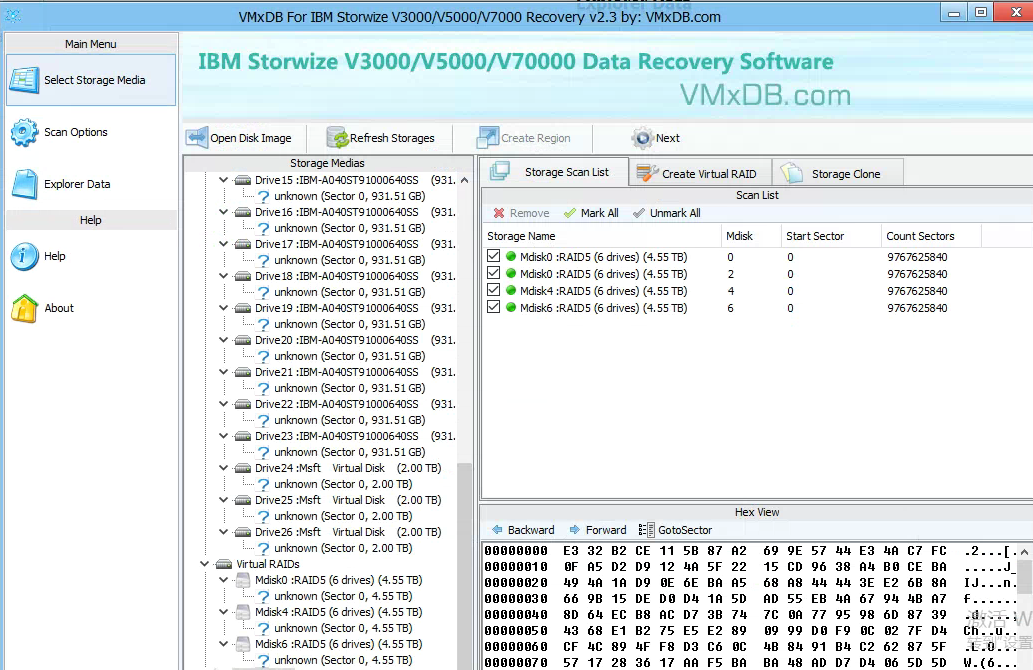Viewport: 1033px width, 670px height.
Task: Click the question mark icon under Drive25
Action: 264,516
